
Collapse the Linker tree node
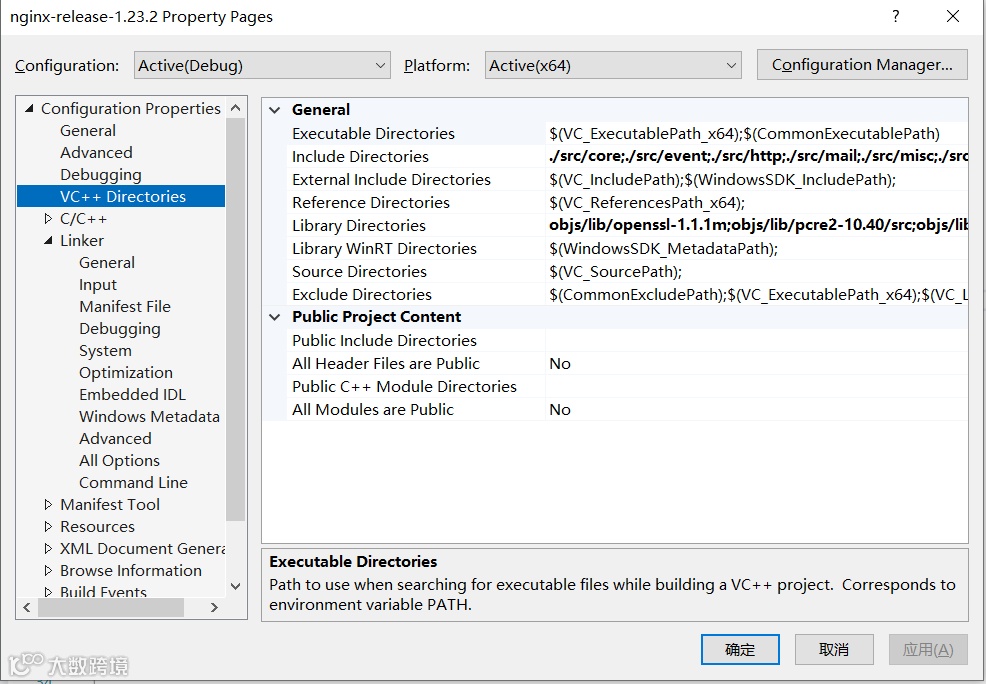click(48, 241)
